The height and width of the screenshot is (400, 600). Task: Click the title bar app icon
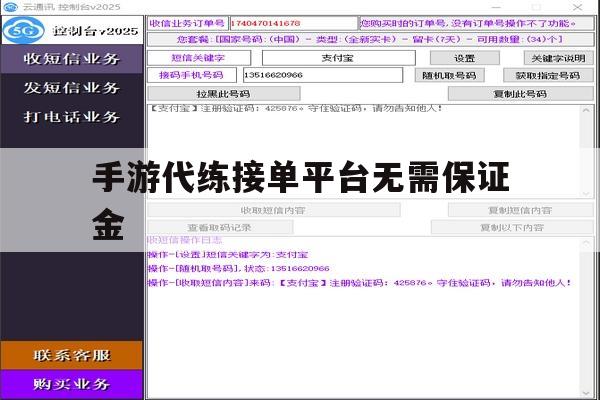coord(10,7)
